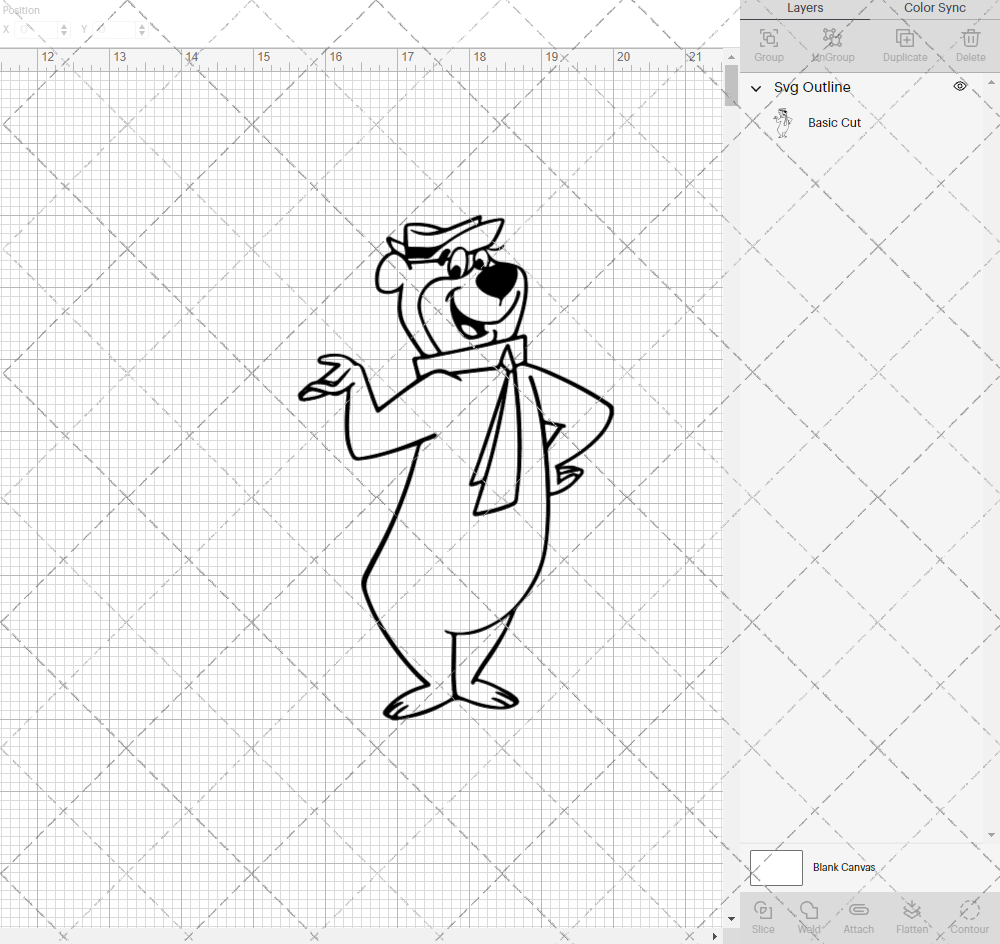This screenshot has height=944, width=1000.
Task: Open the Blank Canvas color swatch
Action: point(776,867)
